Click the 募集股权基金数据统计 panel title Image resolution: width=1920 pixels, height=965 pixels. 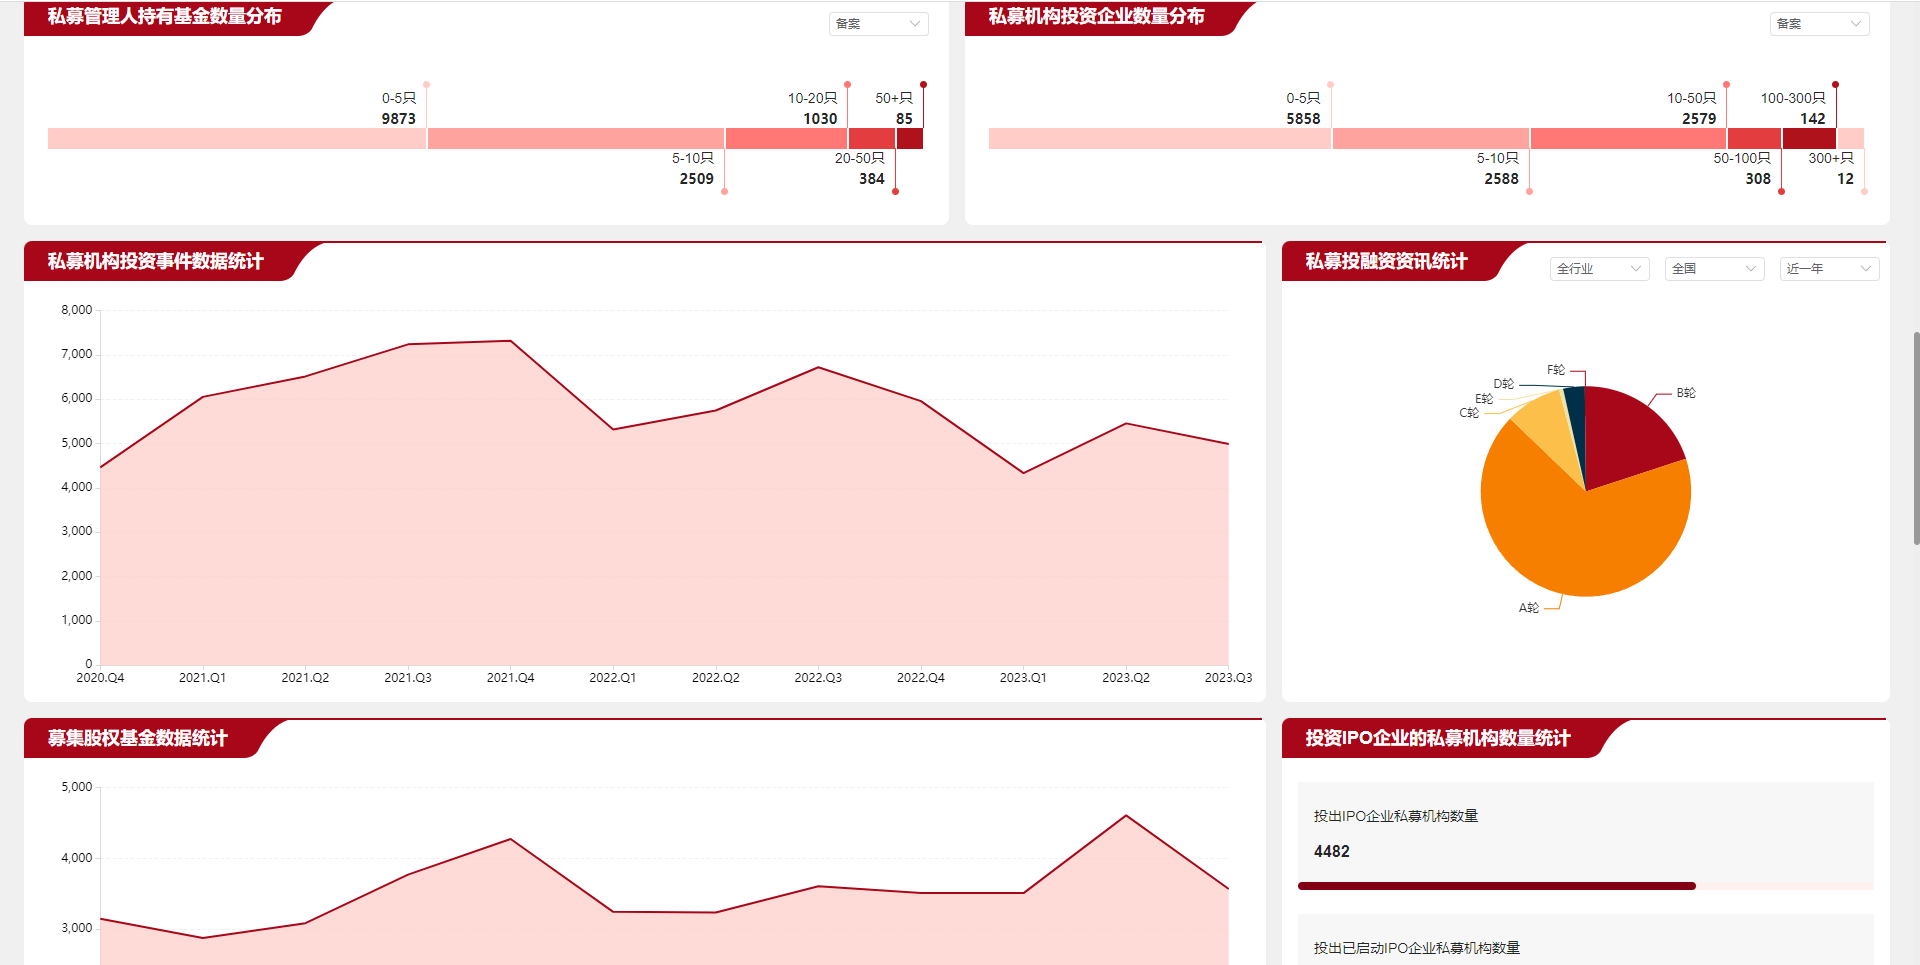pyautogui.click(x=137, y=739)
